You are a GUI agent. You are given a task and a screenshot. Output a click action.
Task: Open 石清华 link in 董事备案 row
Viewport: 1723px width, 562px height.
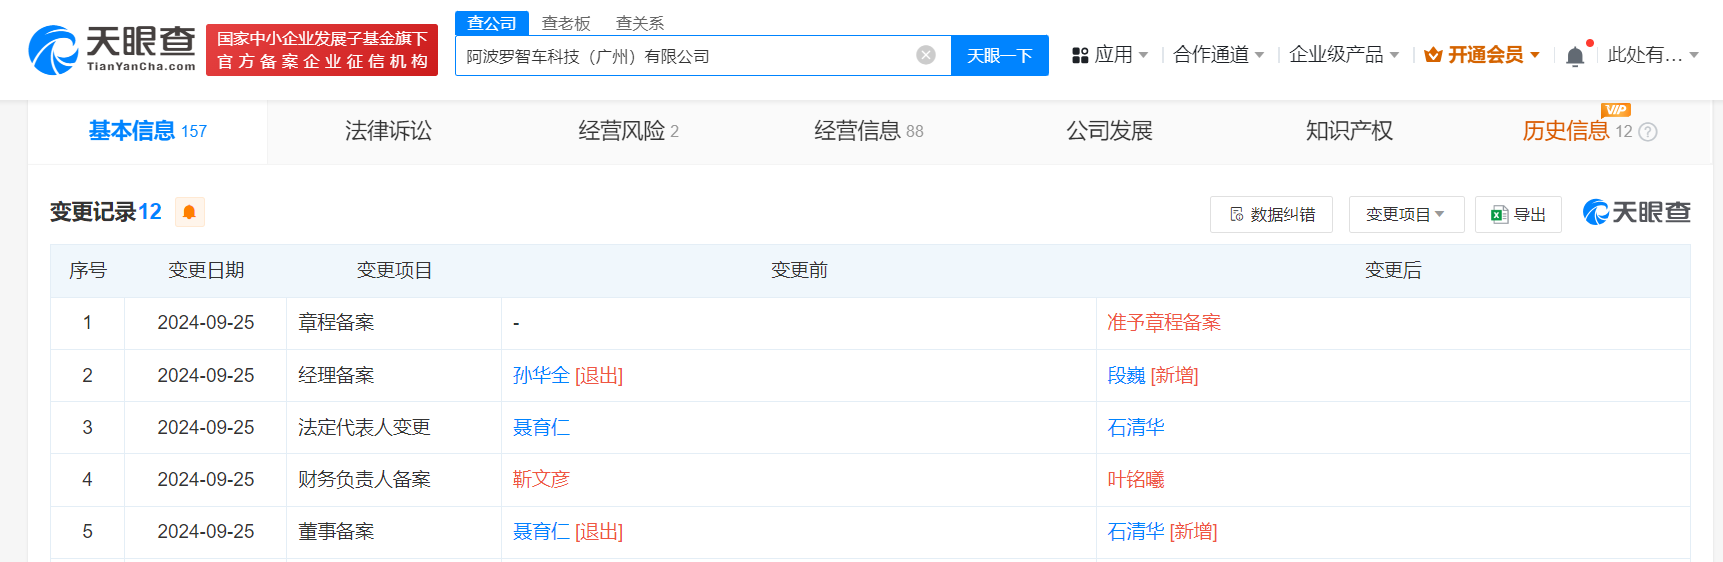coord(1136,531)
